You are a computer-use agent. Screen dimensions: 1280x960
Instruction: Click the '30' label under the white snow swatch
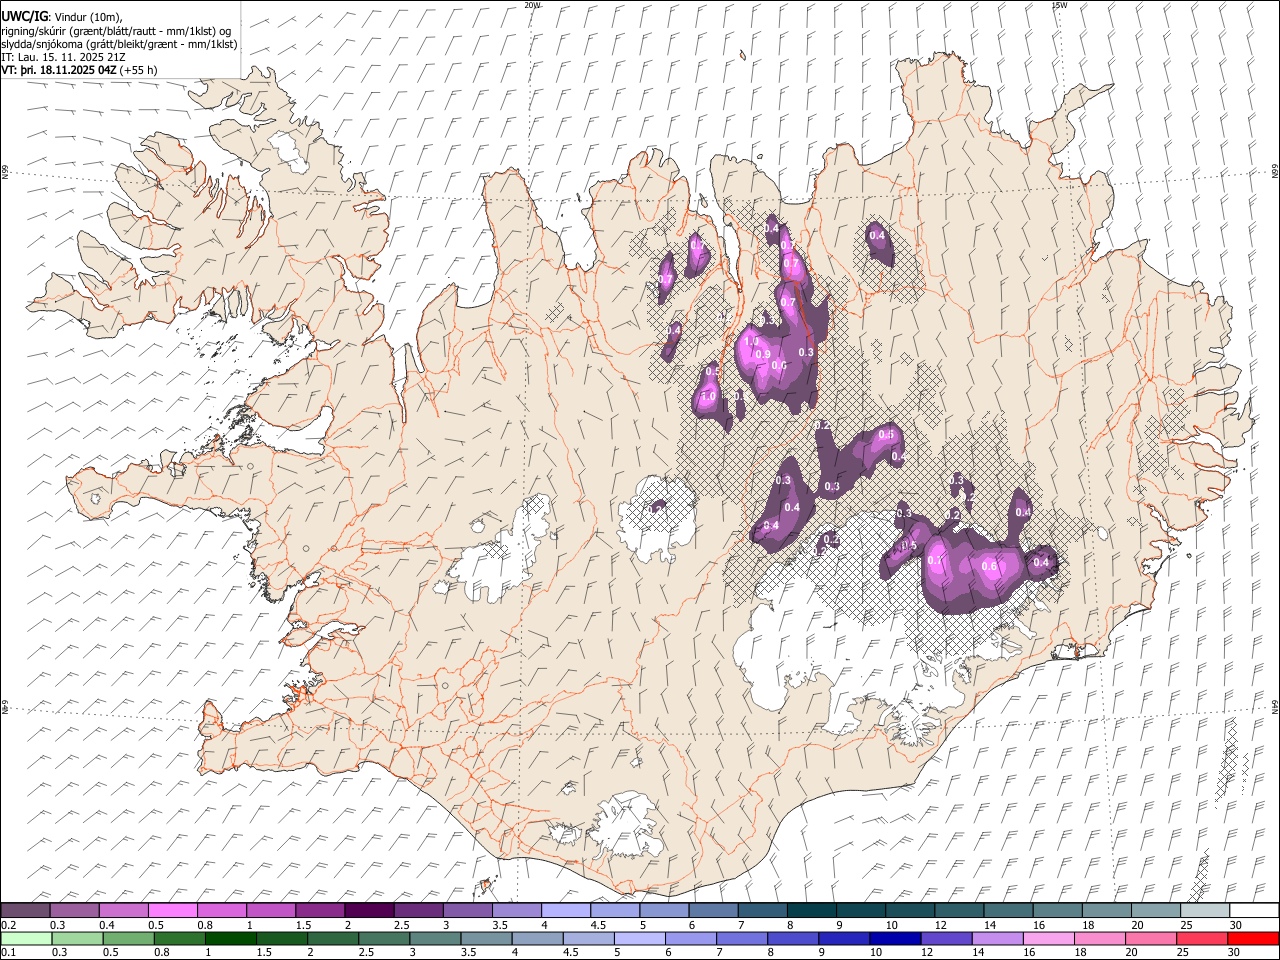point(1235,925)
